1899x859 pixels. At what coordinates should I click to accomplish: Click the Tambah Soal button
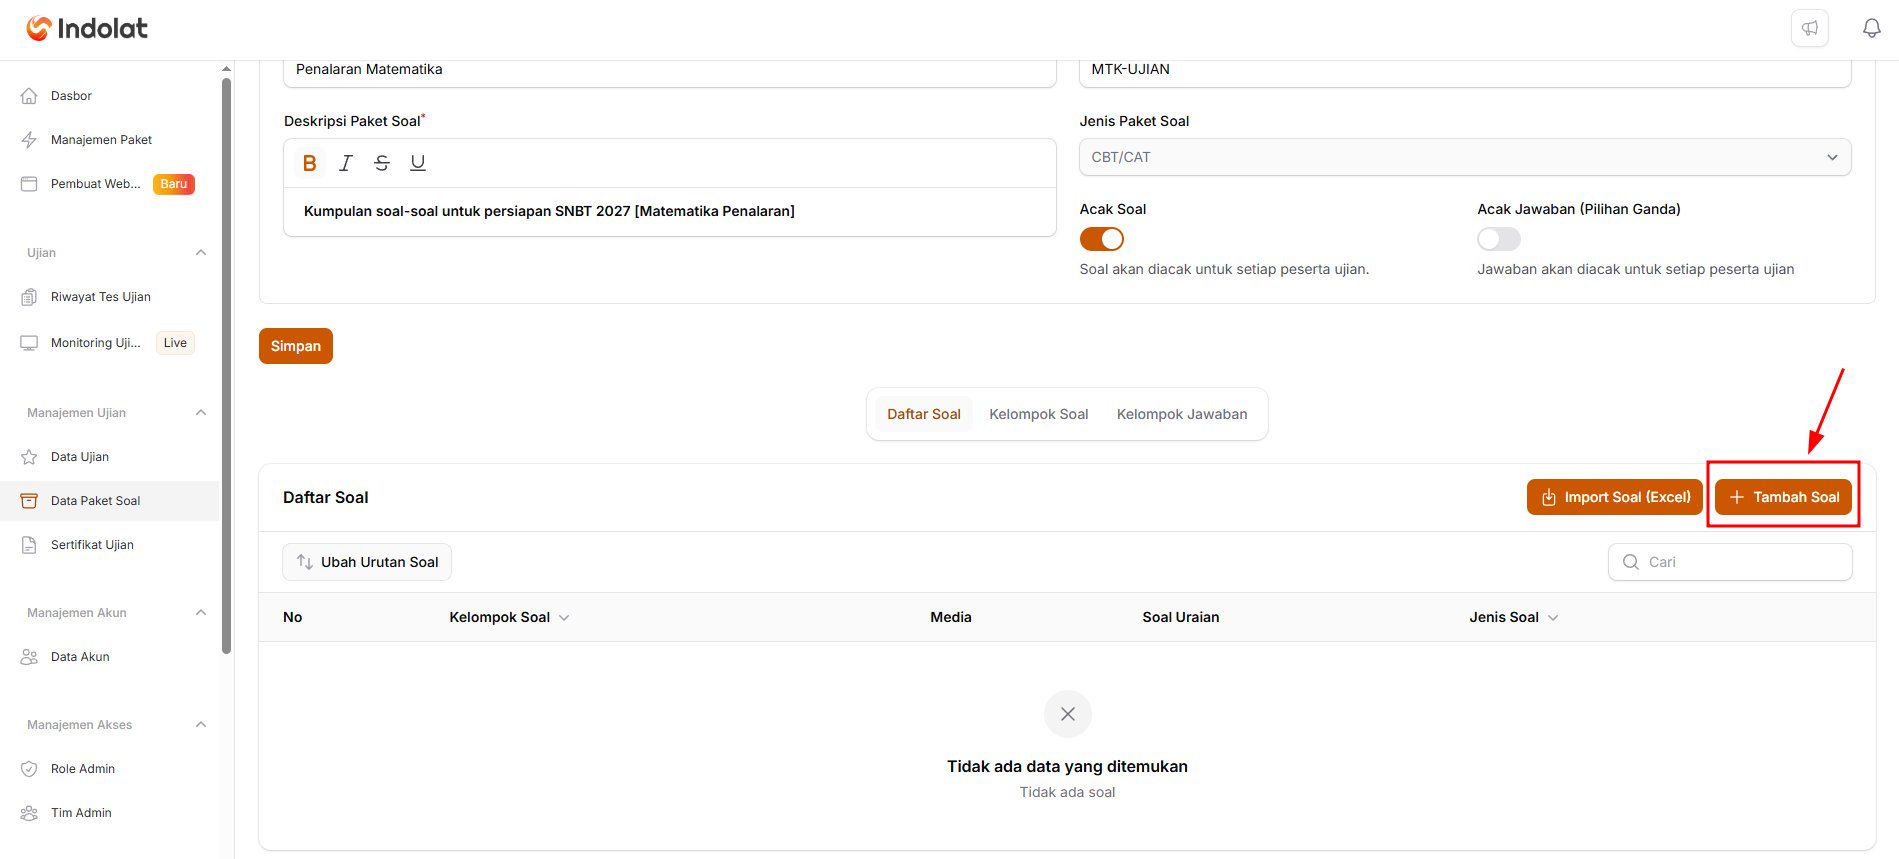1784,497
